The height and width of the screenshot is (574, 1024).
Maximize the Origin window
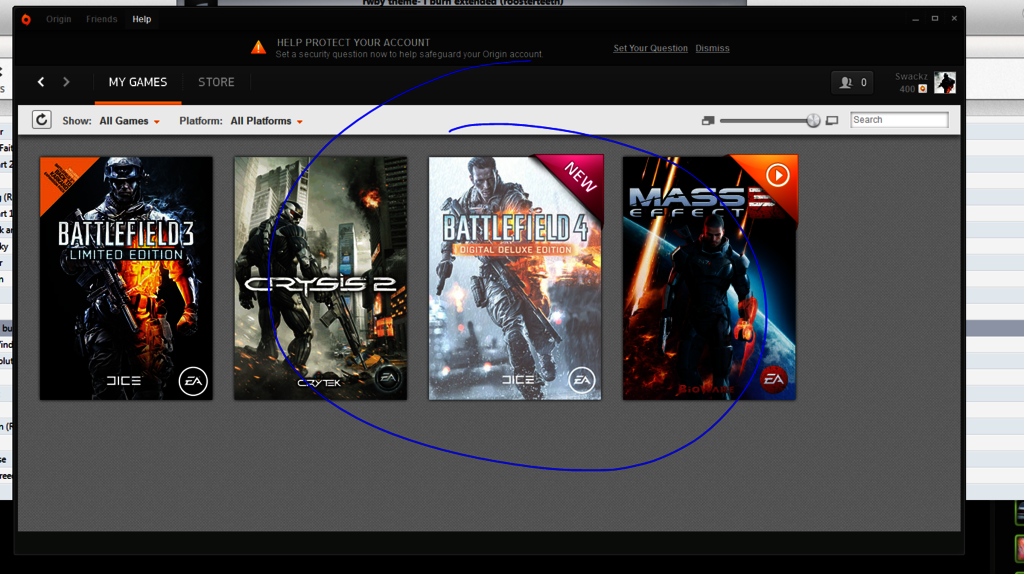click(935, 19)
